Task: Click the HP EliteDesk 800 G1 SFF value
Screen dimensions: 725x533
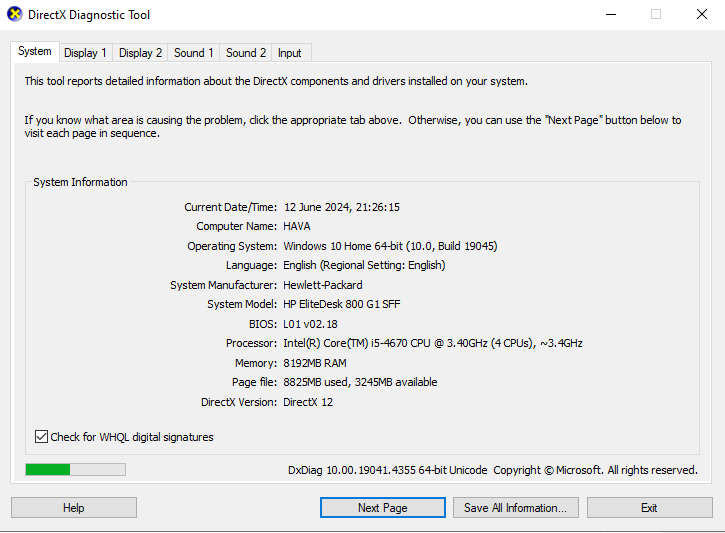Action: click(x=342, y=304)
